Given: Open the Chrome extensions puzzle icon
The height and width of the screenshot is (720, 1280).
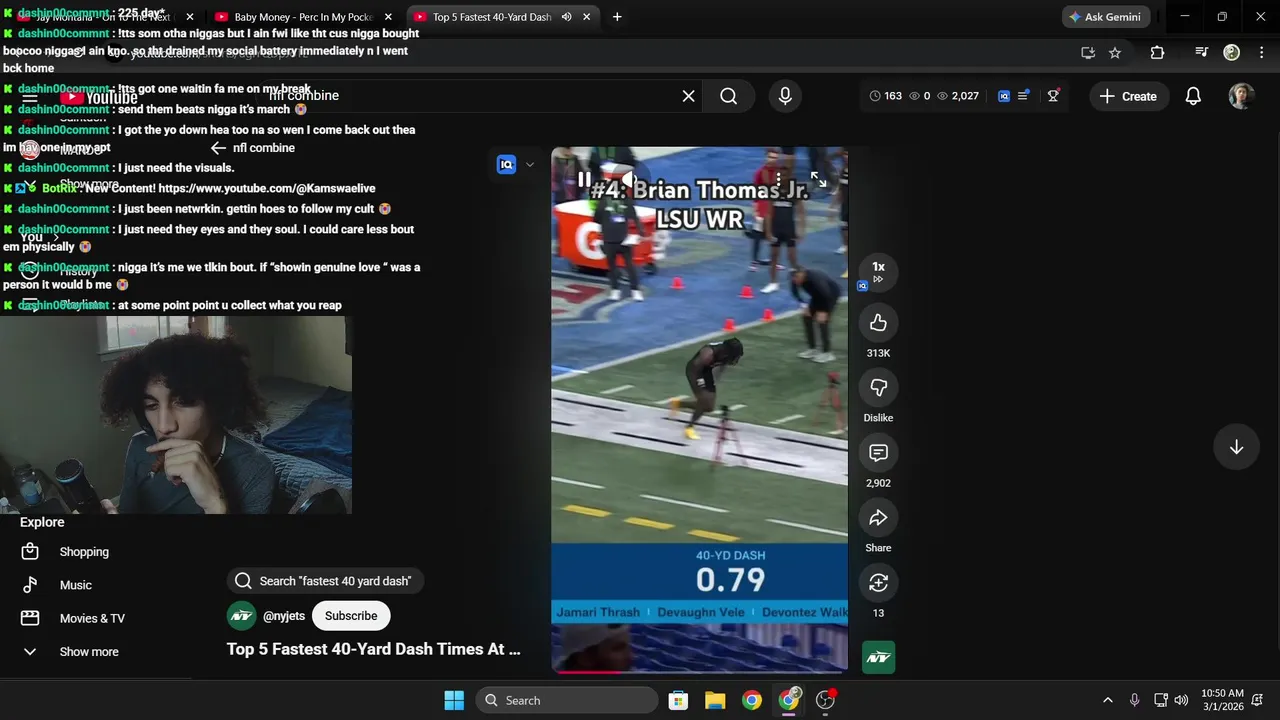Looking at the screenshot, I should tap(1157, 53).
